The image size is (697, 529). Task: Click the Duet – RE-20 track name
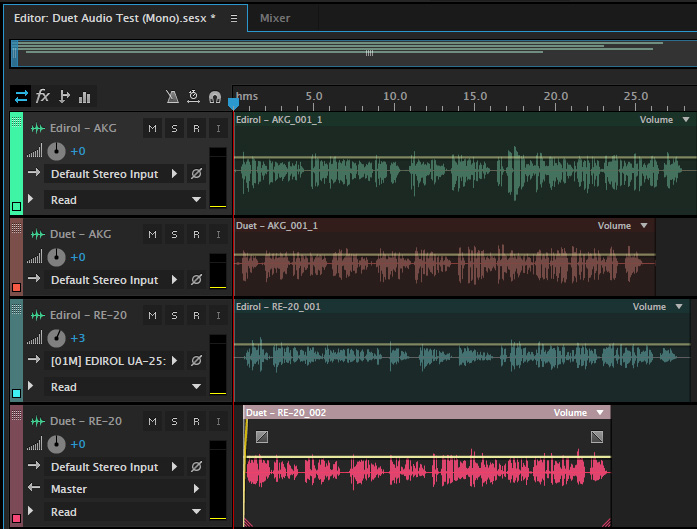click(x=86, y=421)
